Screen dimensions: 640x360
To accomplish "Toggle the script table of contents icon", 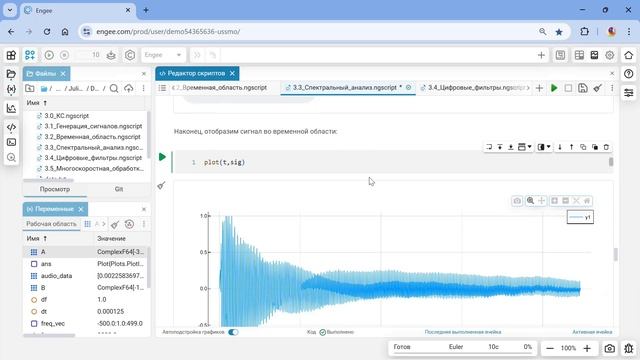I will click(162, 88).
